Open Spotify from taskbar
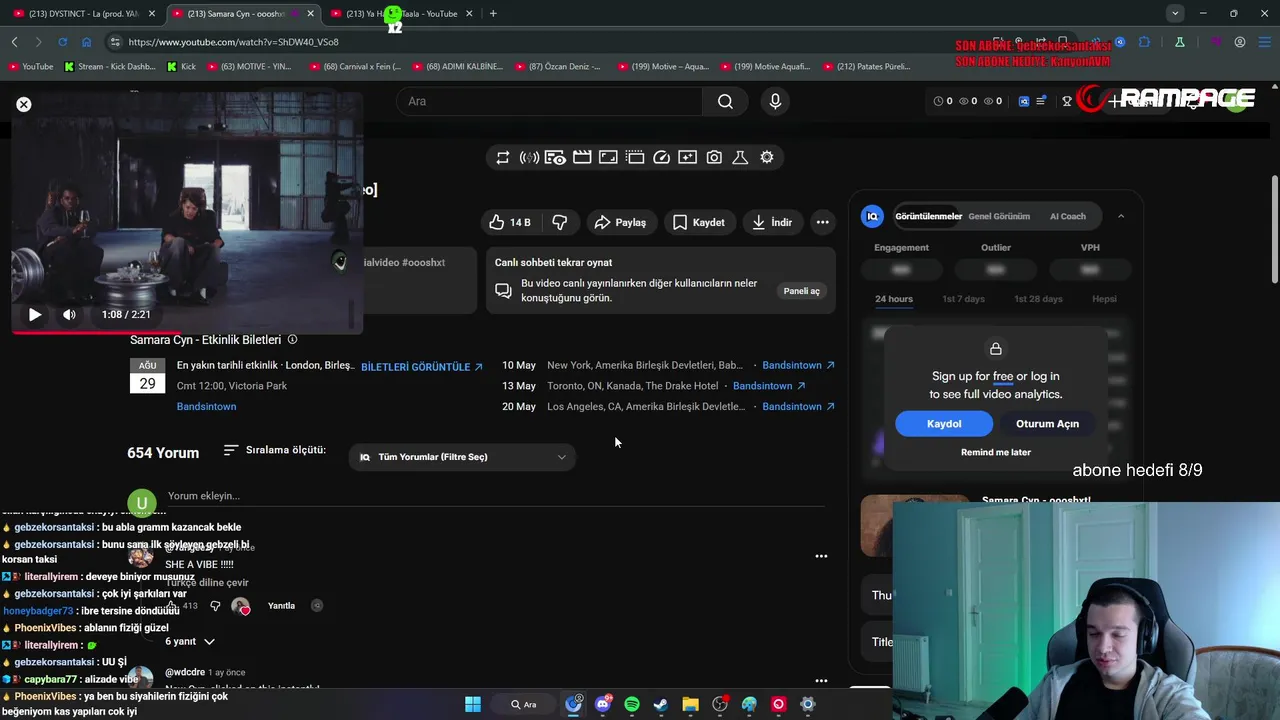 632,704
